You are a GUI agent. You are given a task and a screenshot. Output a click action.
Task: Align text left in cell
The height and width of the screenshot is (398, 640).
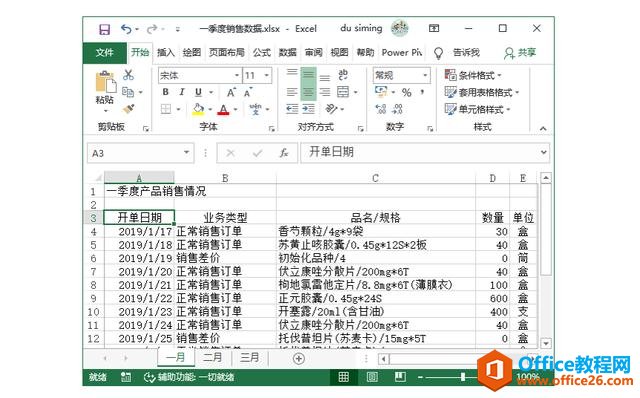(292, 92)
